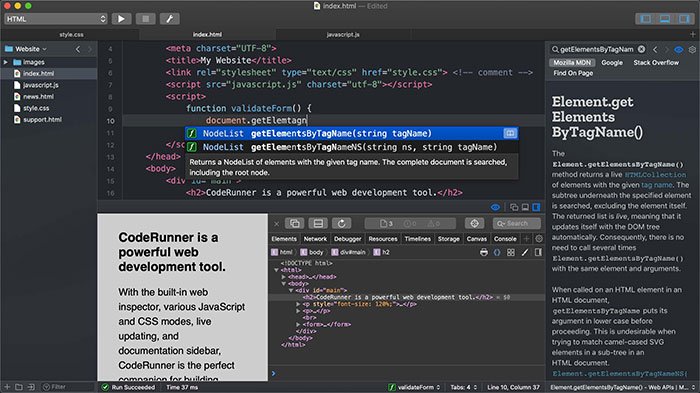Expand the form node in DOM tree
Image resolution: width=700 pixels, height=393 pixels.
[298, 325]
